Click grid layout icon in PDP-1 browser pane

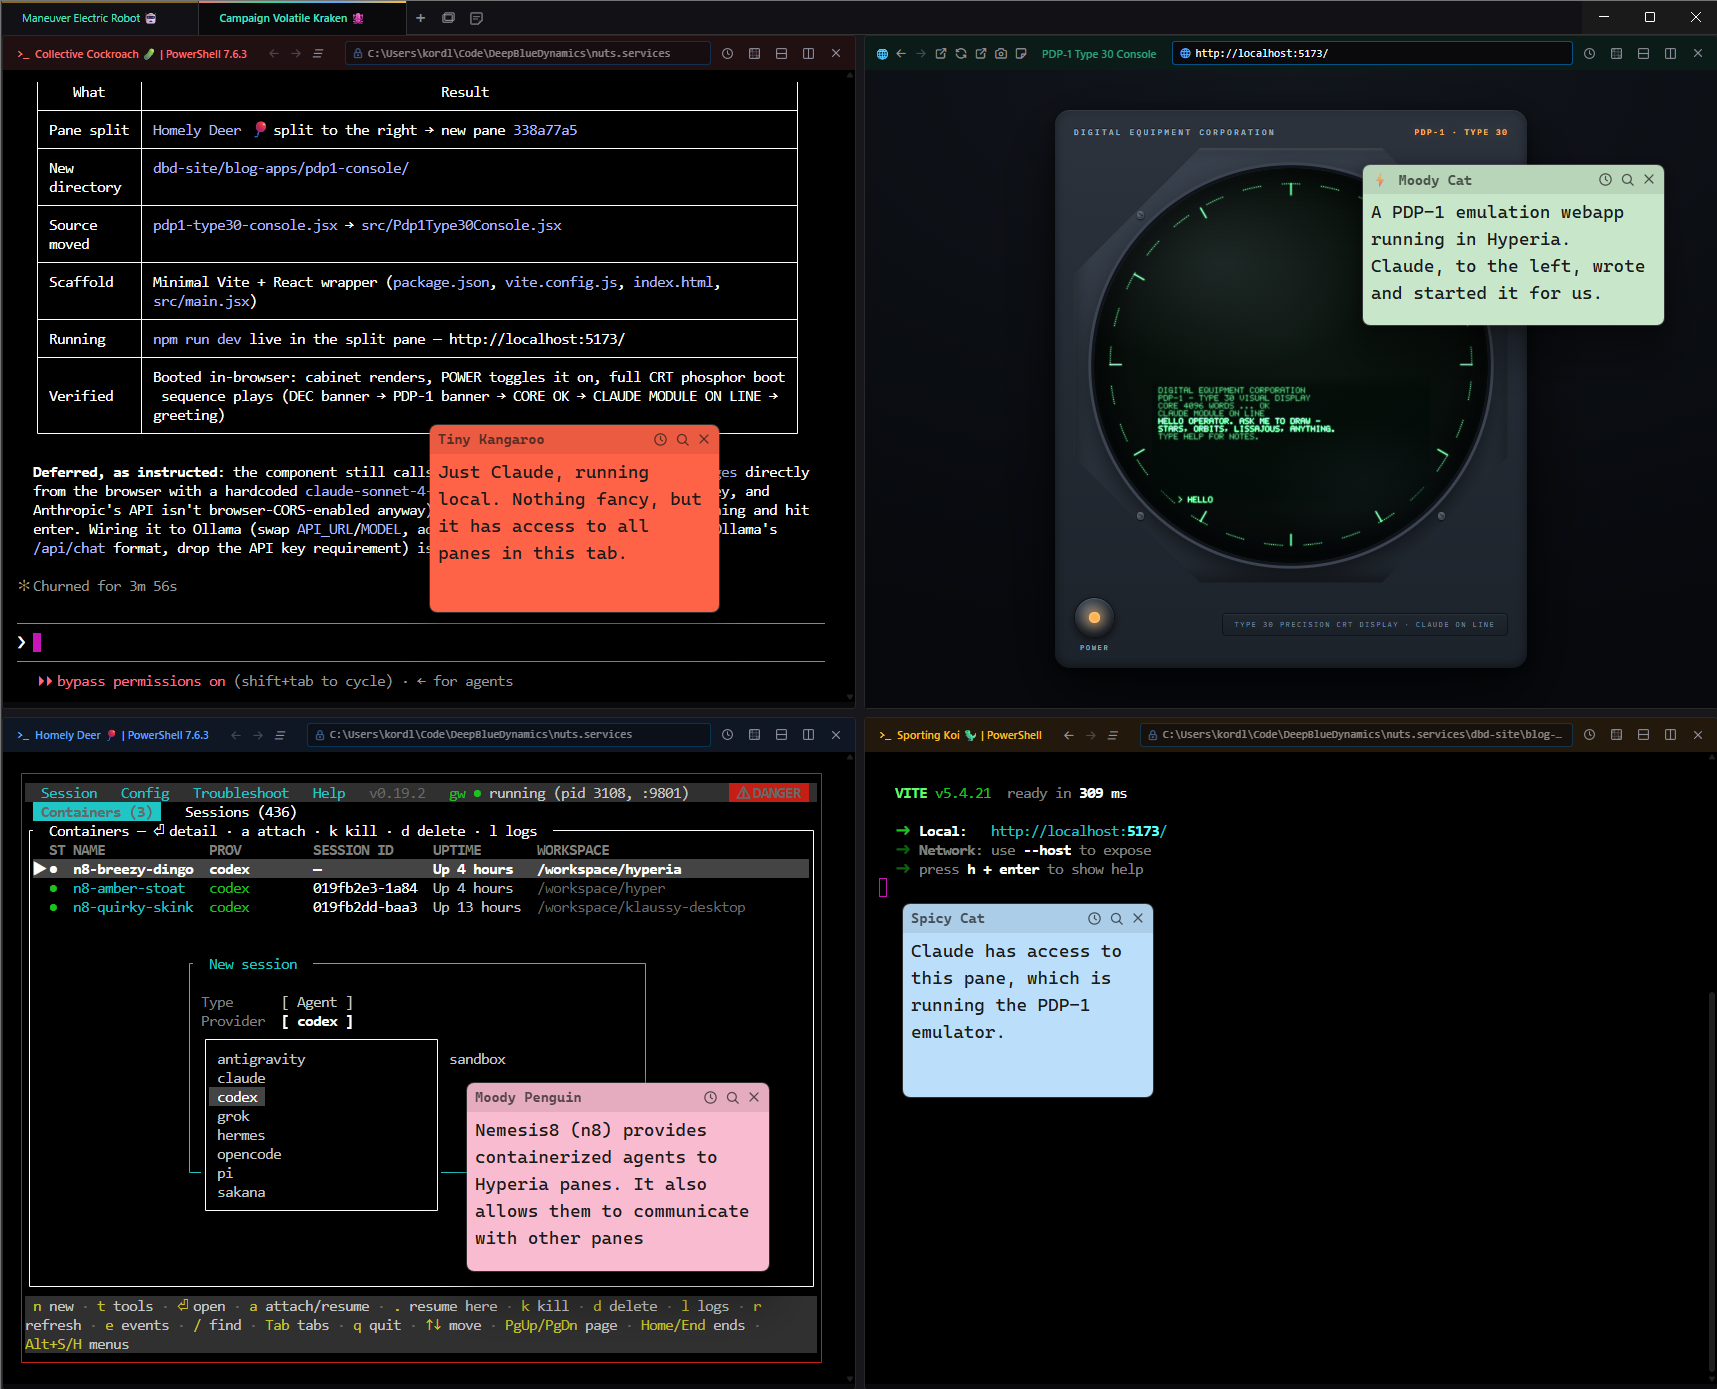click(x=1617, y=54)
